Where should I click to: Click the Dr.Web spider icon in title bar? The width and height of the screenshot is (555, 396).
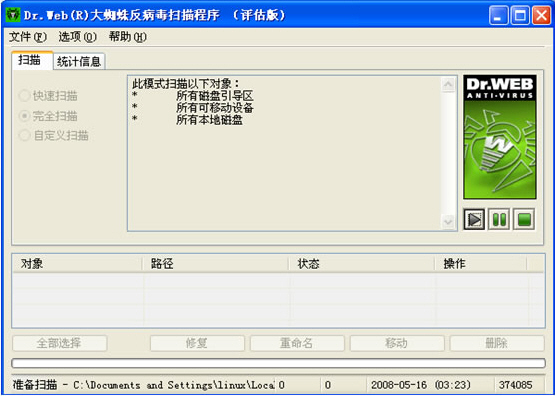pyautogui.click(x=13, y=15)
